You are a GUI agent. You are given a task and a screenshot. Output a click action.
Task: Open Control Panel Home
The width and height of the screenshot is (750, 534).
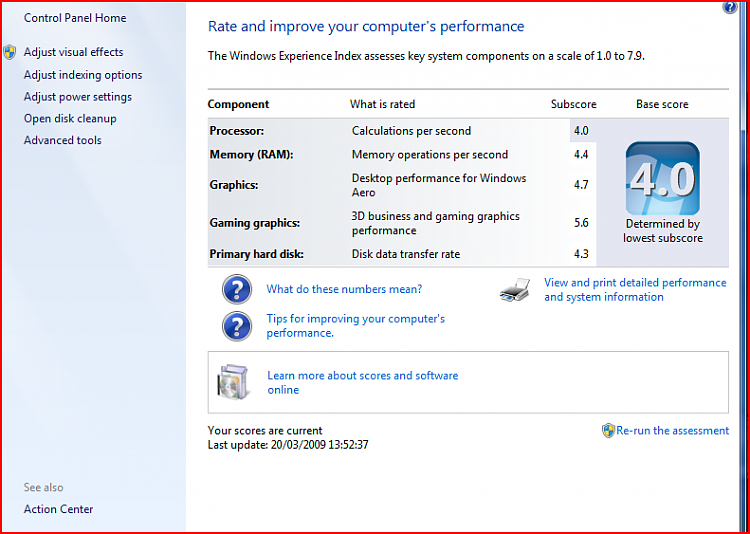pos(75,18)
